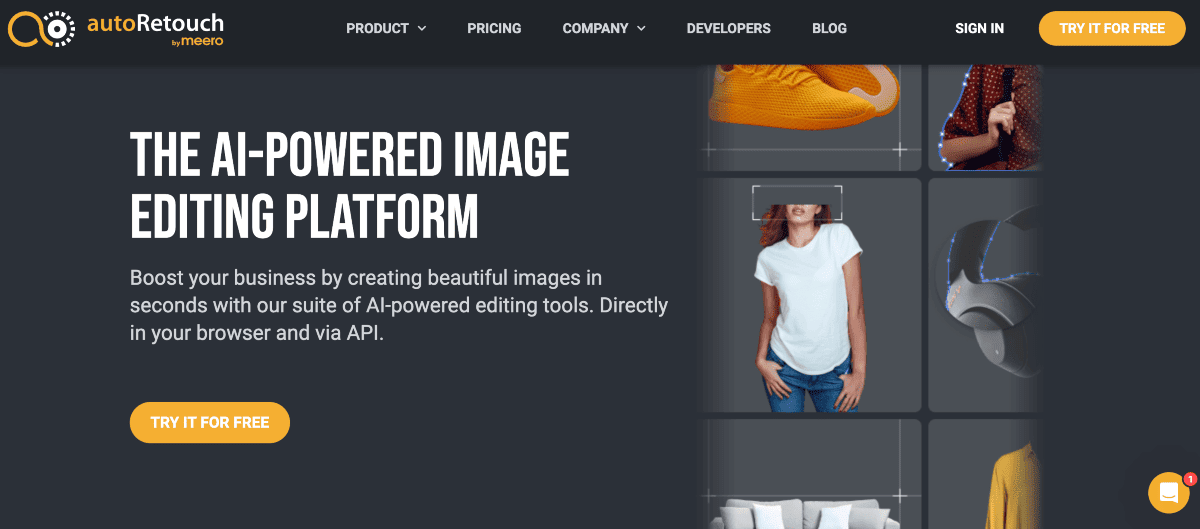Expand the PRODUCT dropdown chevron
Image resolution: width=1200 pixels, height=529 pixels.
(422, 28)
